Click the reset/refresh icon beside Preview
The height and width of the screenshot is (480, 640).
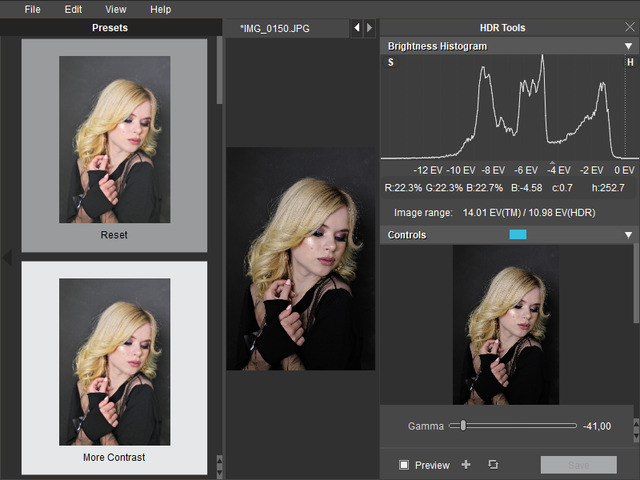coord(493,465)
